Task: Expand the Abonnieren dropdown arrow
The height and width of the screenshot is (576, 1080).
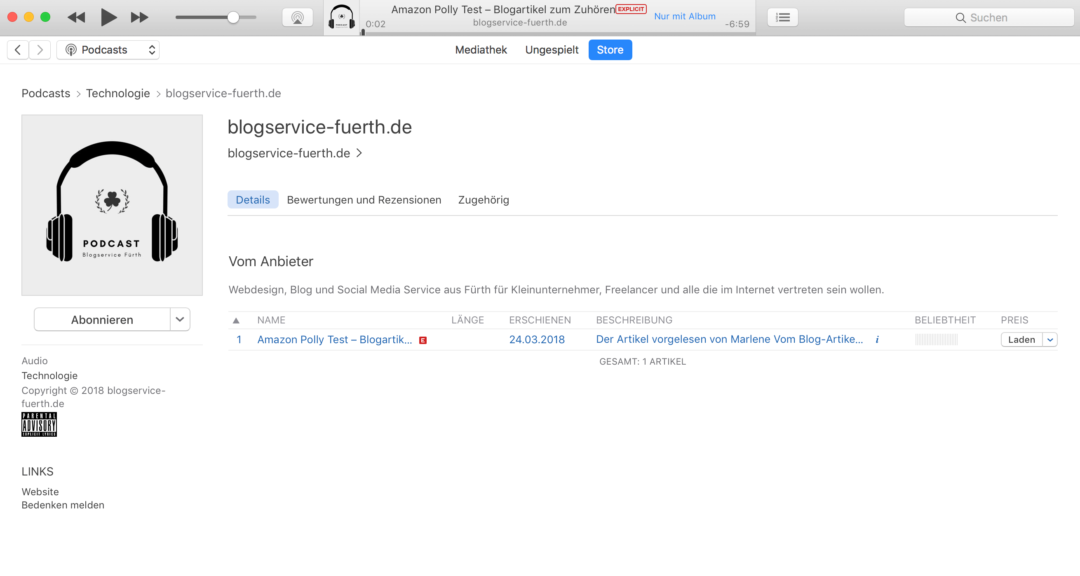Action: click(x=180, y=319)
